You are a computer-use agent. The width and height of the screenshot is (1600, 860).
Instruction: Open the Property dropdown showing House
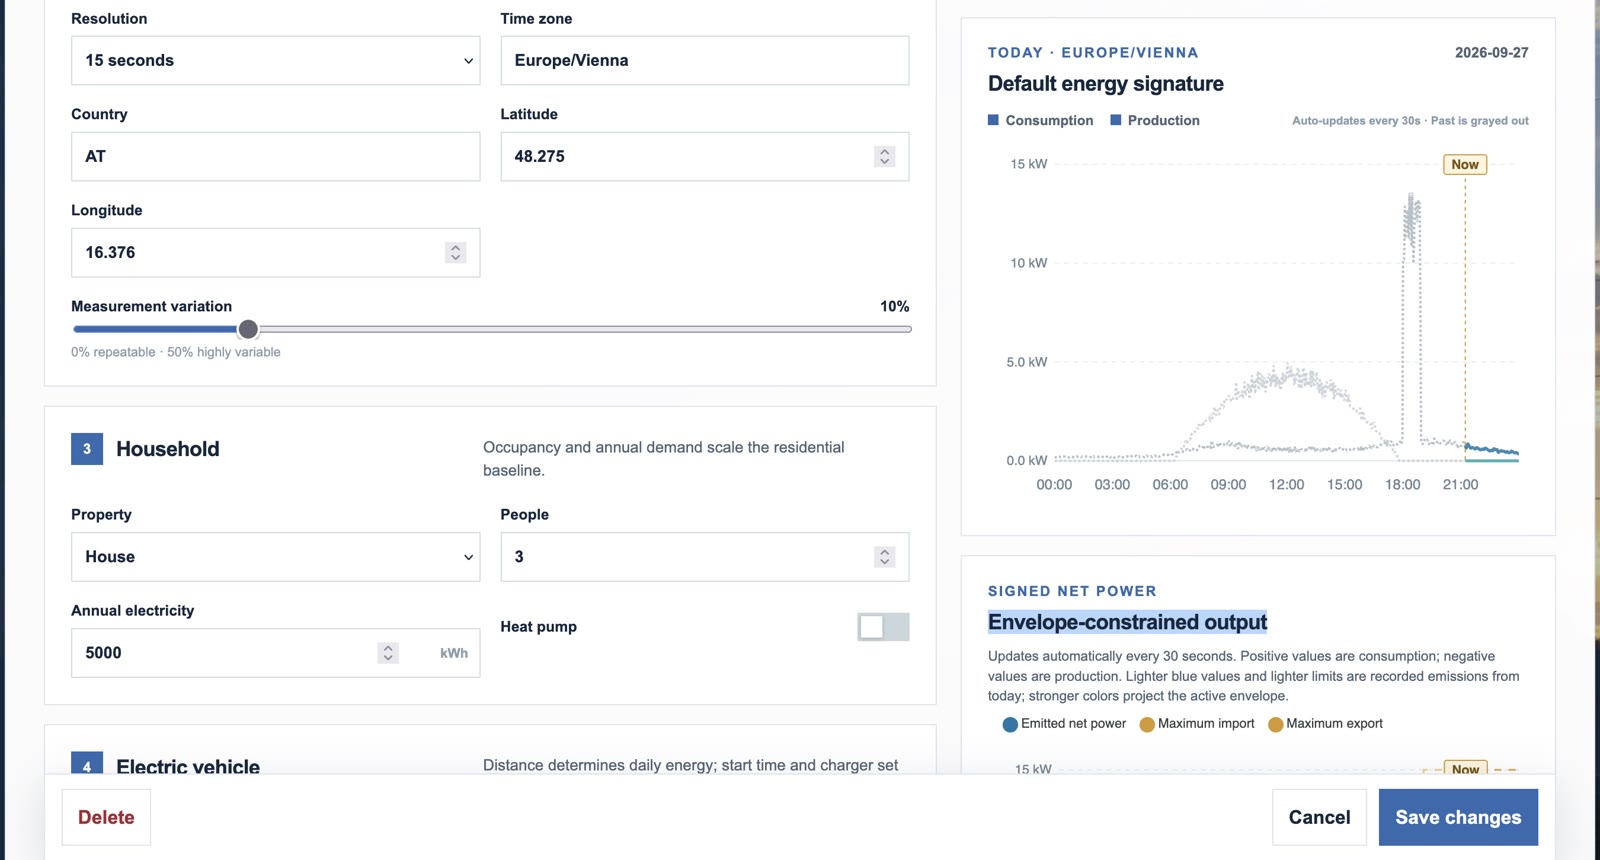(x=275, y=556)
